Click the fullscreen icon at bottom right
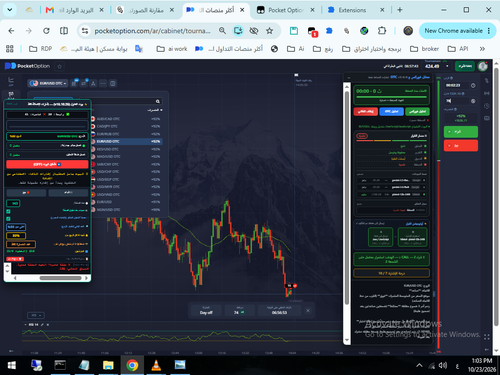Image resolution: width=500 pixels, height=375 pixels. [487, 337]
